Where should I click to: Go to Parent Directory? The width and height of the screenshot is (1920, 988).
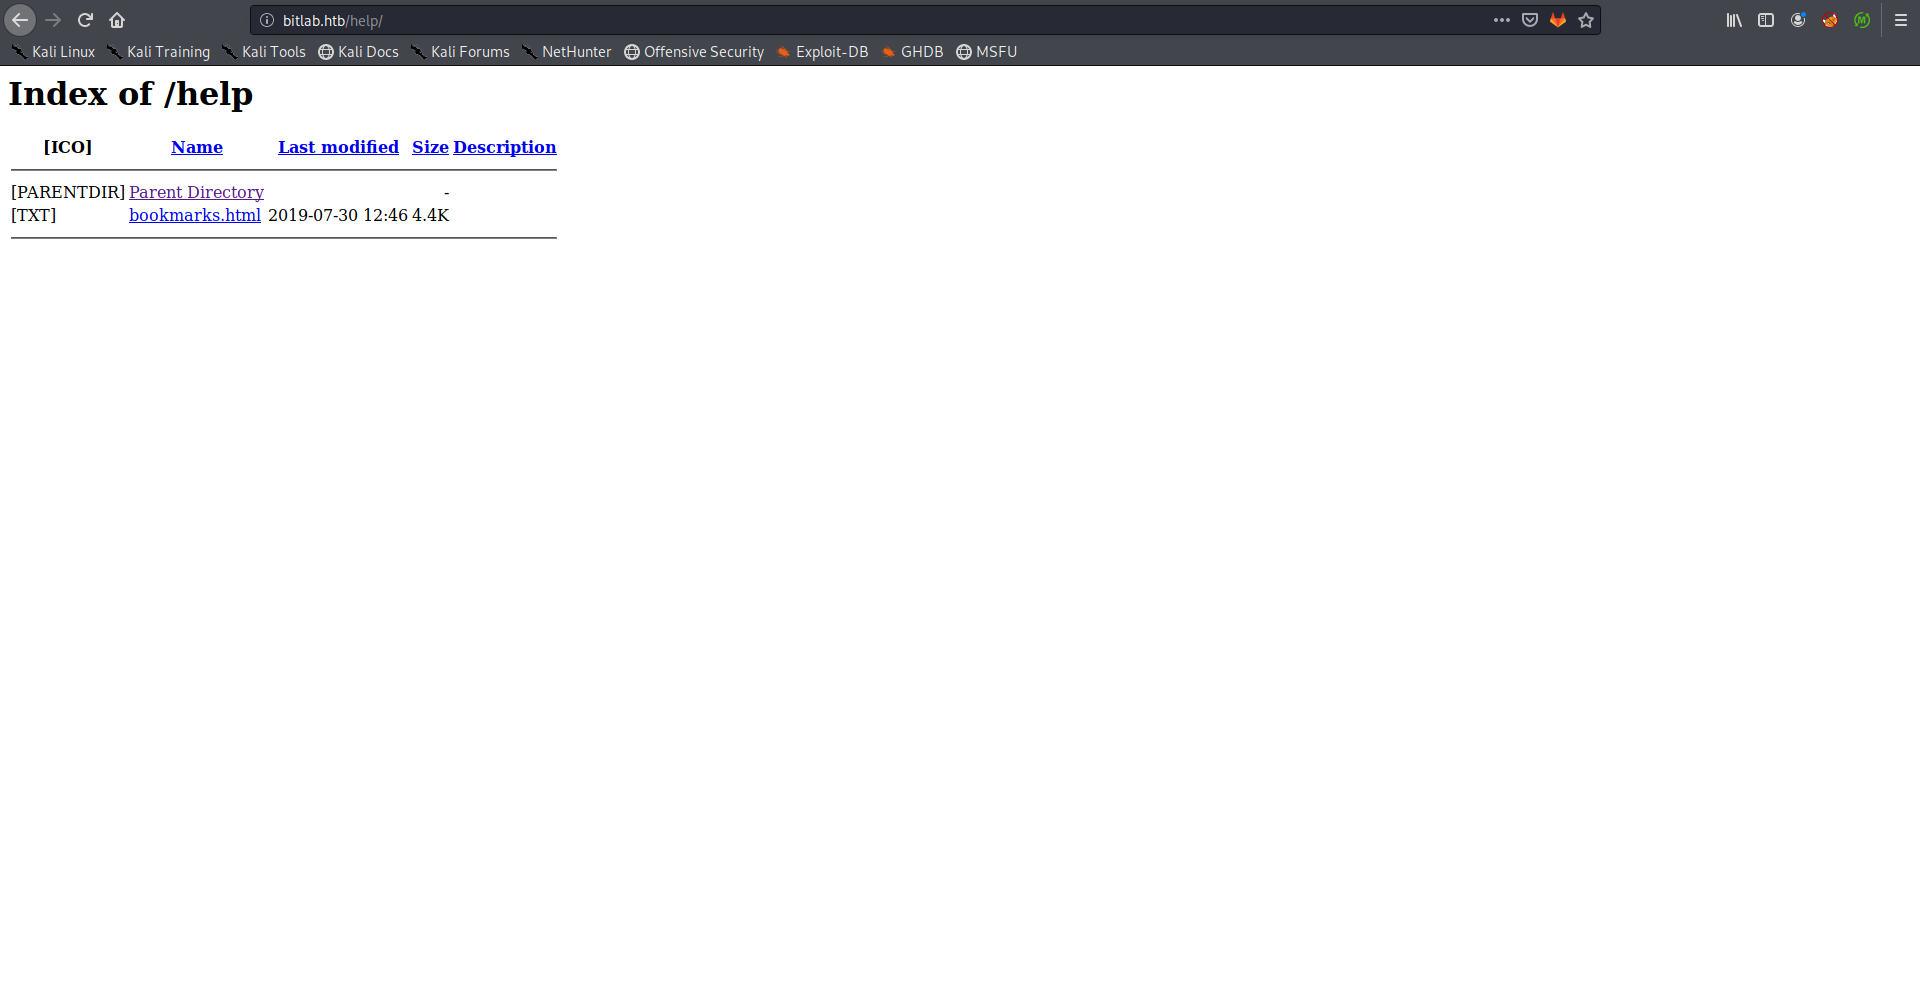pos(196,192)
